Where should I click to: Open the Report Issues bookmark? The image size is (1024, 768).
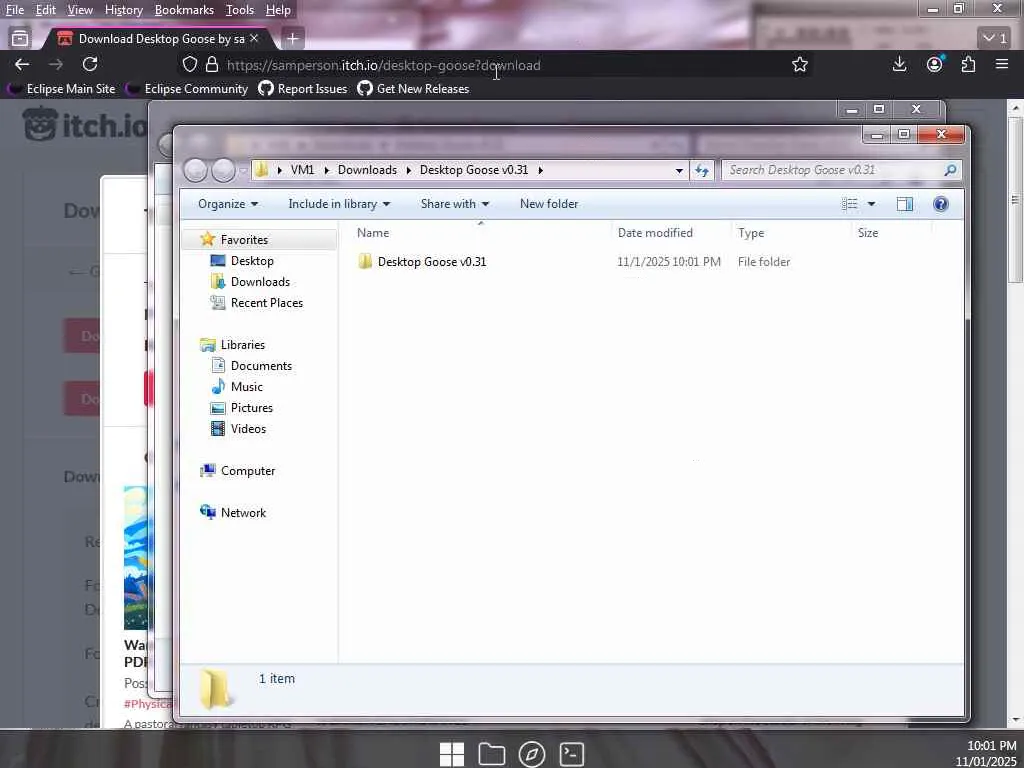point(303,89)
